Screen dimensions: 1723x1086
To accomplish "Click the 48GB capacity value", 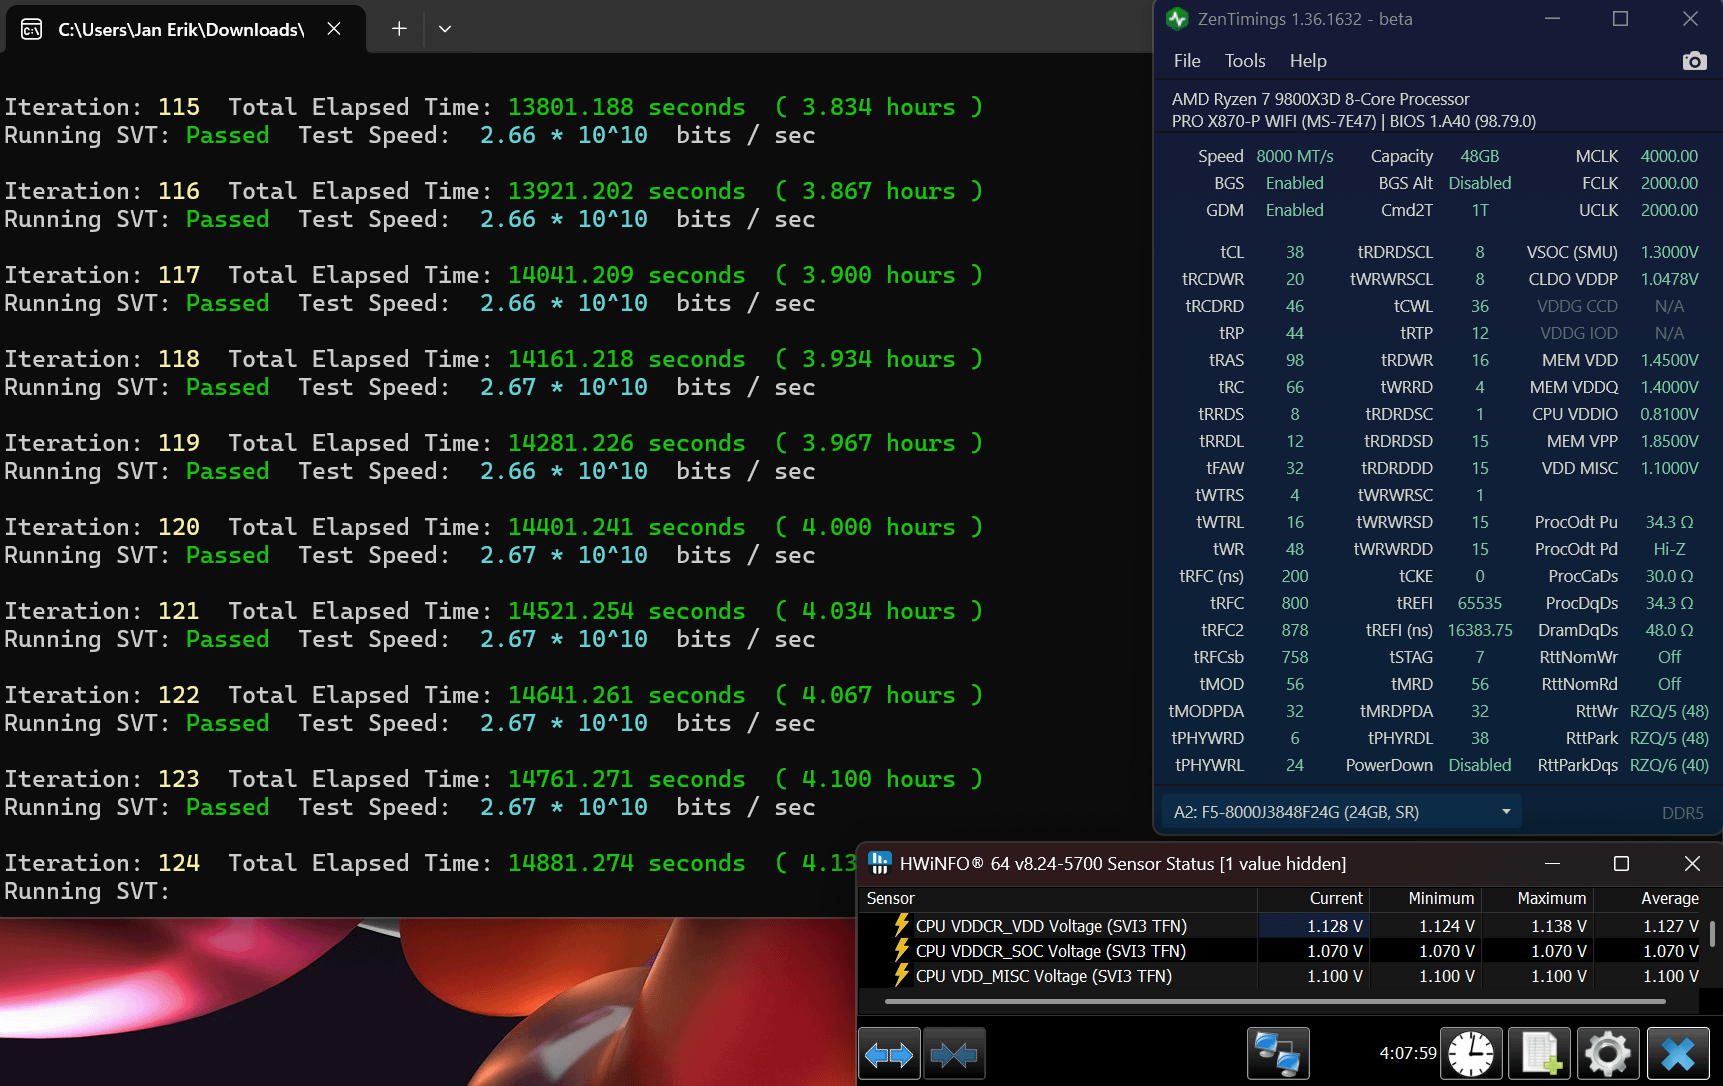I will pyautogui.click(x=1480, y=156).
